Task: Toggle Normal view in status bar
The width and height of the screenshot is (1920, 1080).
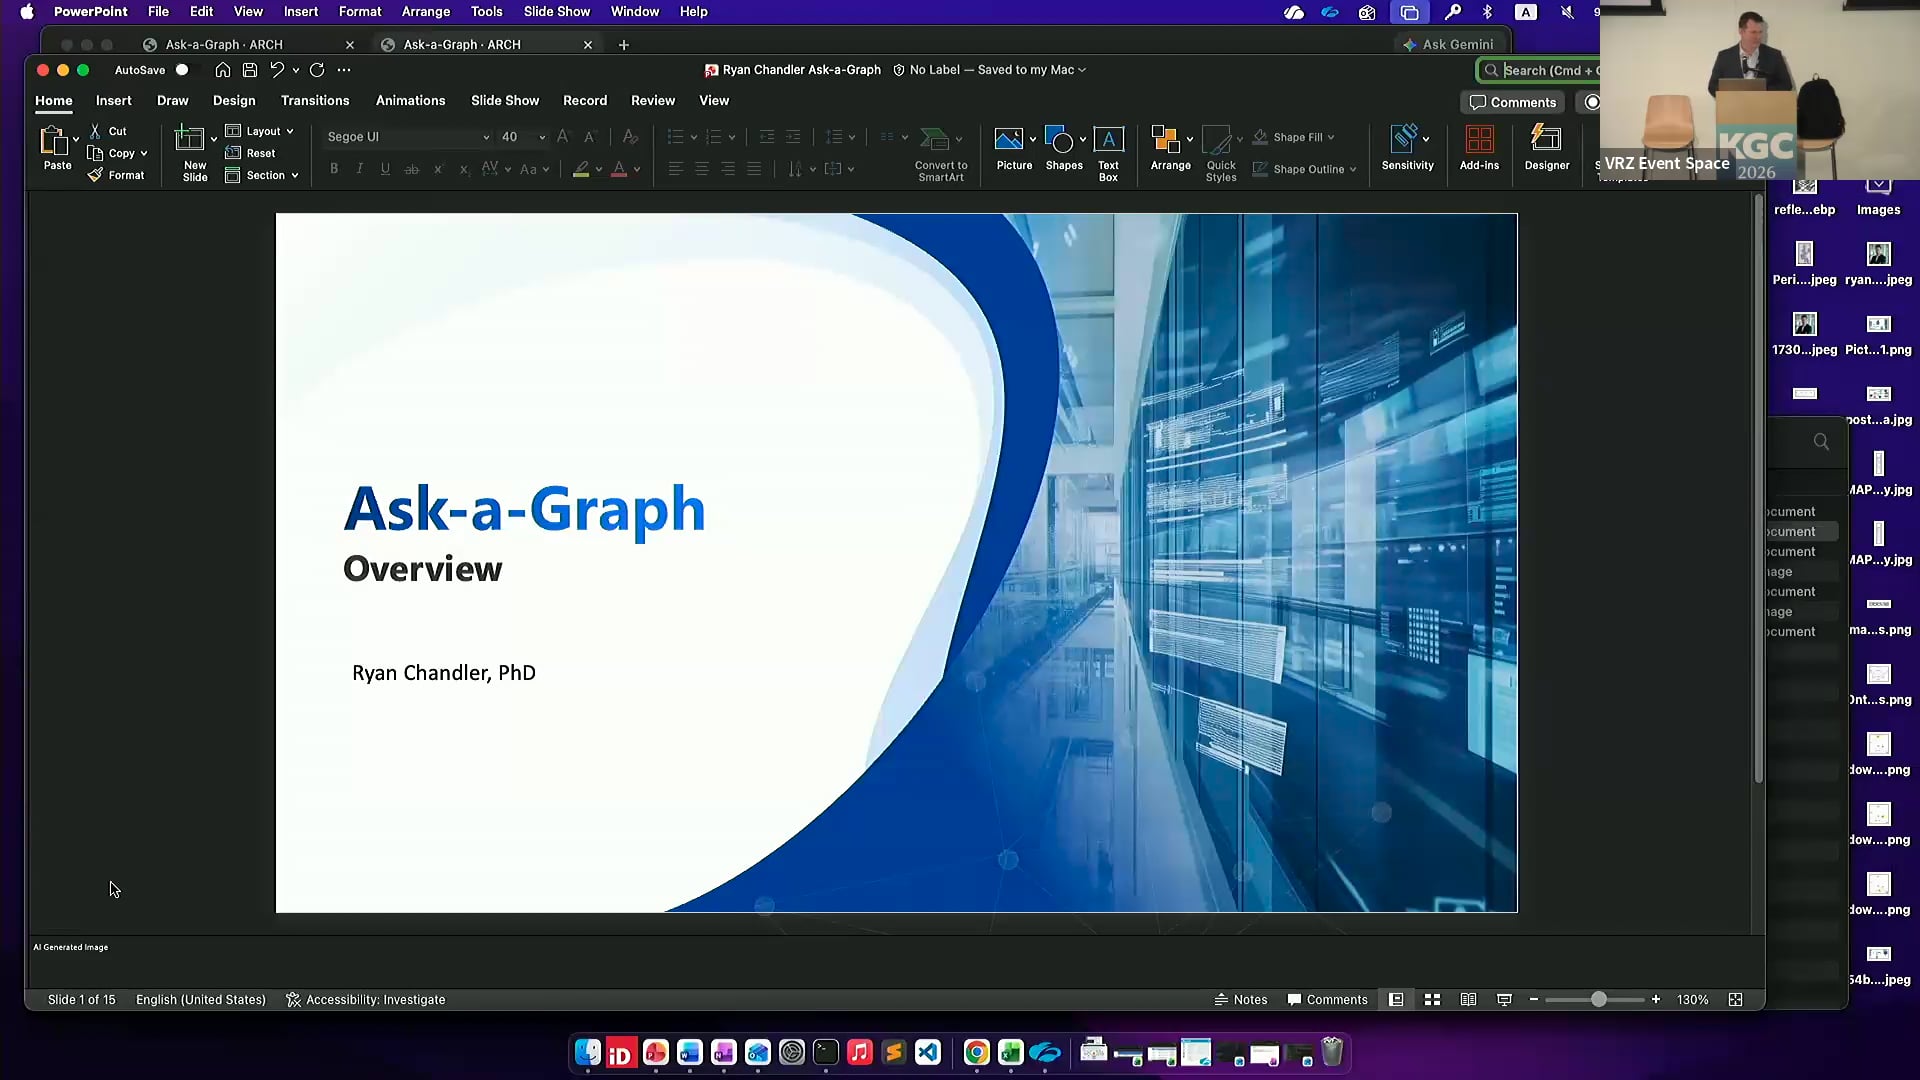Action: click(x=1396, y=1000)
